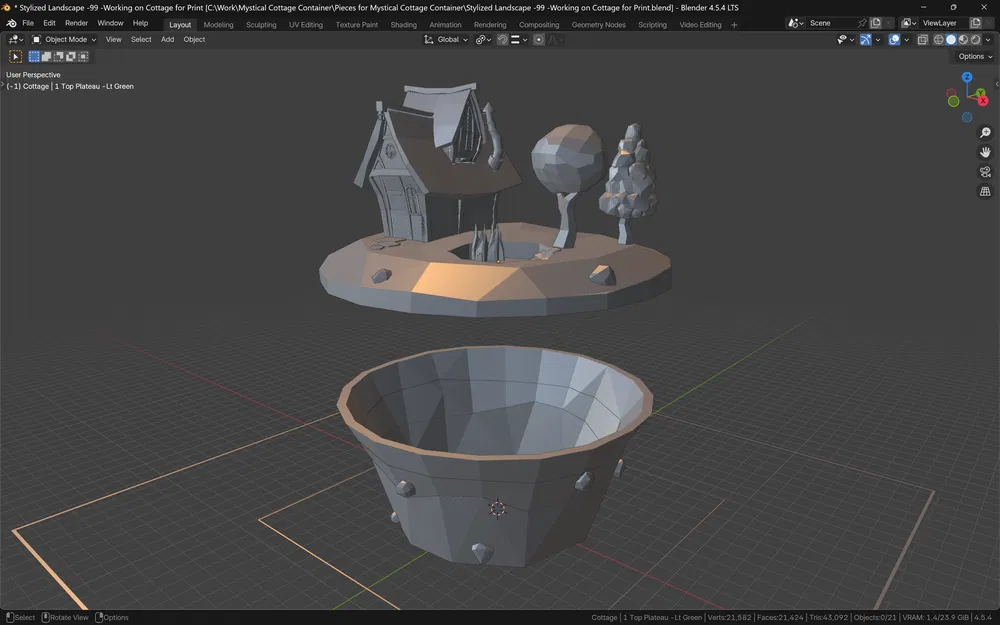Click the Add menu in viewport header
Image resolution: width=1000 pixels, height=625 pixels.
coord(167,40)
